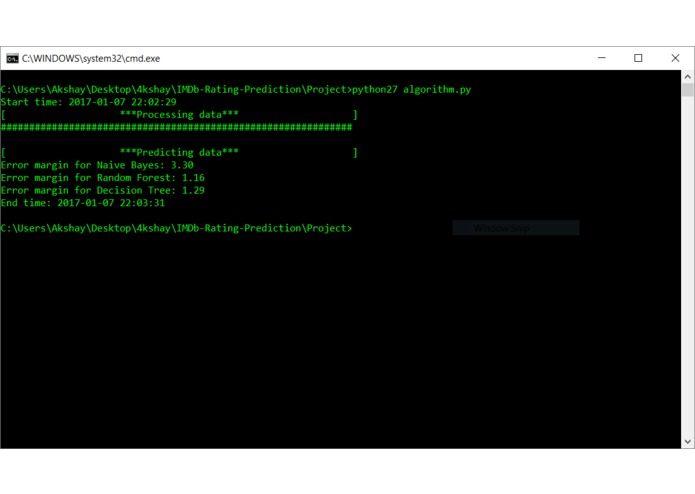Click the bottom command prompt path line
The width and height of the screenshot is (695, 494).
coord(176,228)
